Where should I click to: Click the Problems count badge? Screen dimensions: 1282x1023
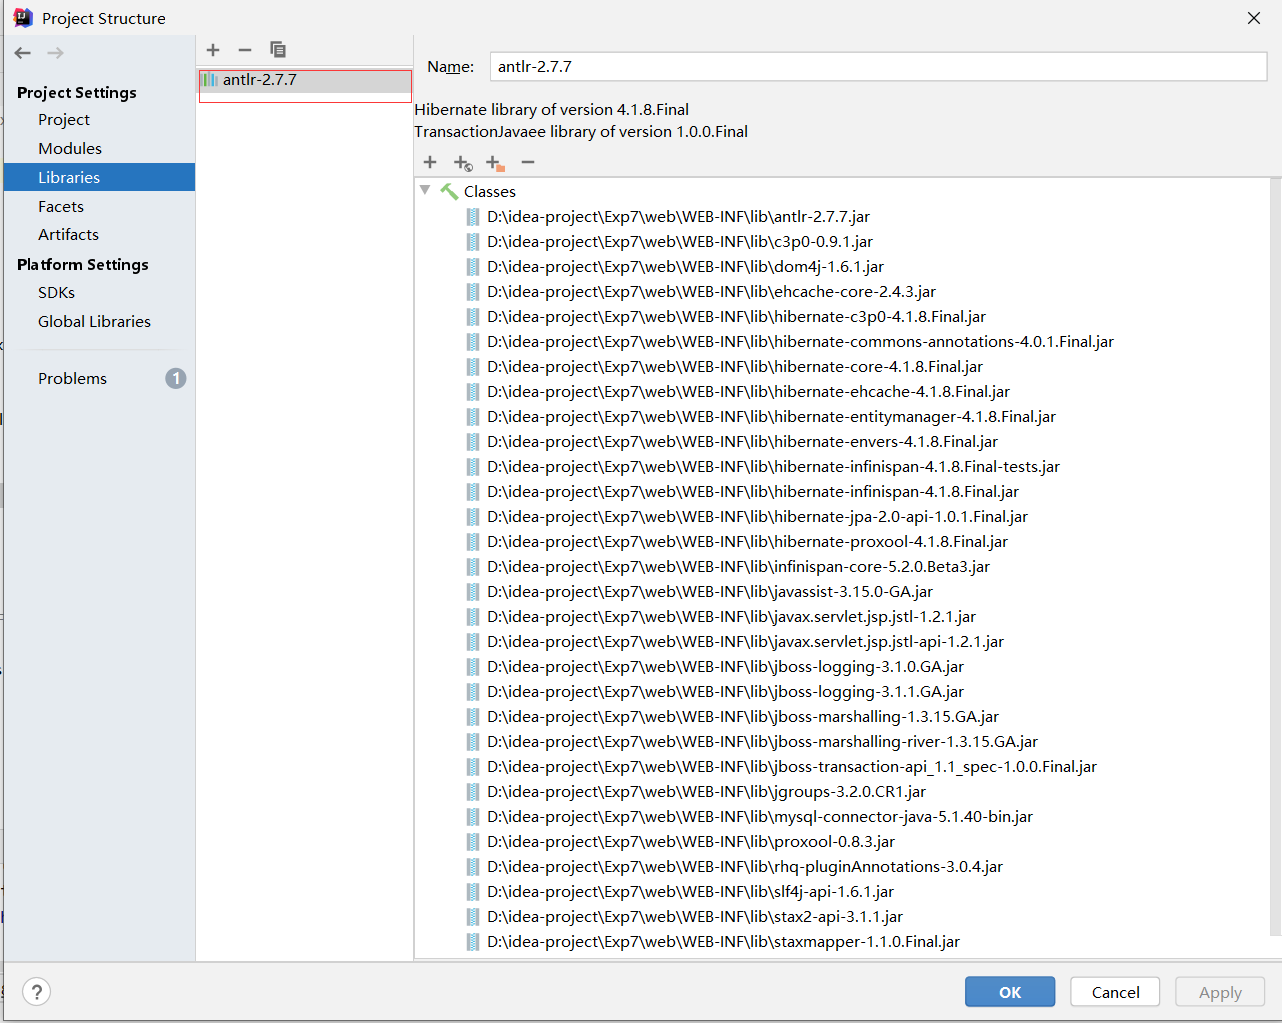tap(176, 378)
